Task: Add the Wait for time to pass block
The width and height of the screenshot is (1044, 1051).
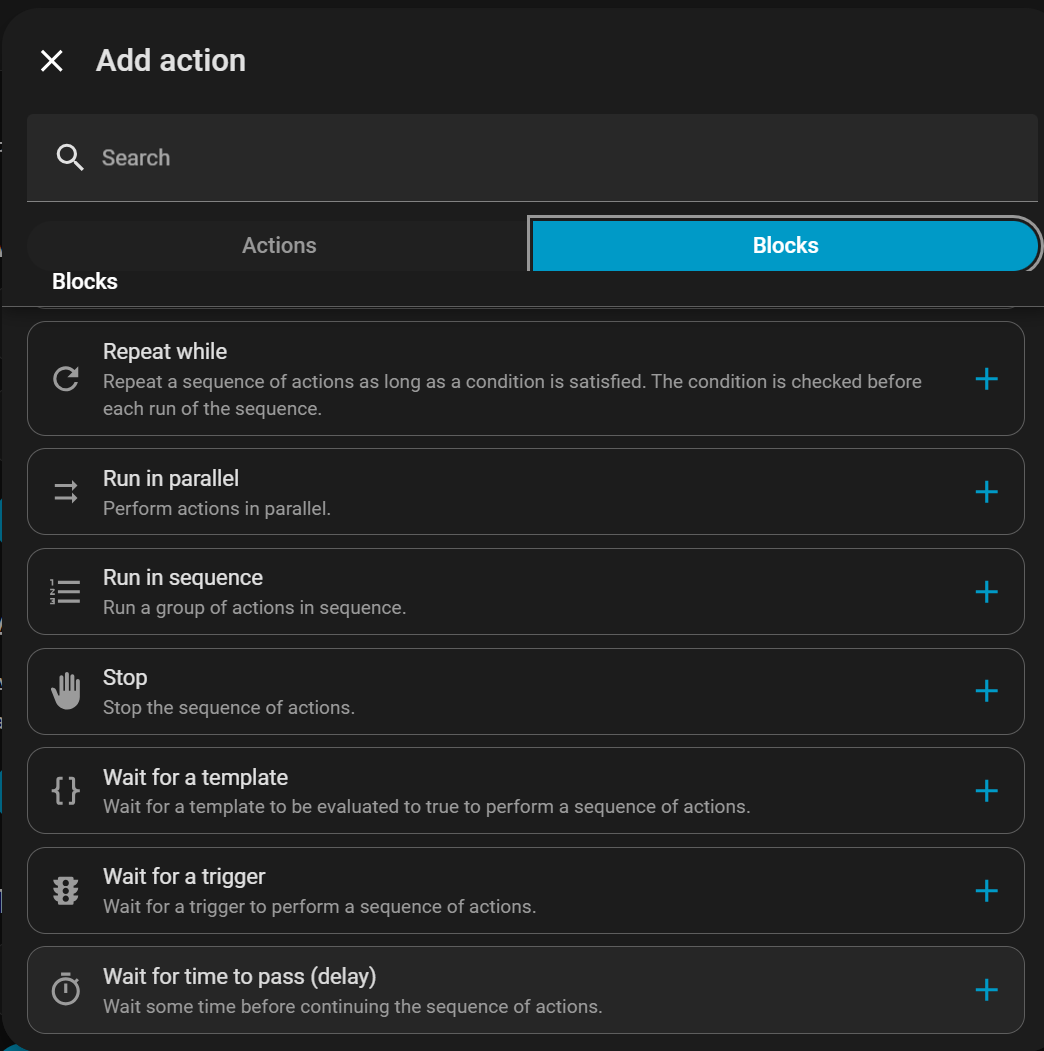Action: pyautogui.click(x=986, y=990)
